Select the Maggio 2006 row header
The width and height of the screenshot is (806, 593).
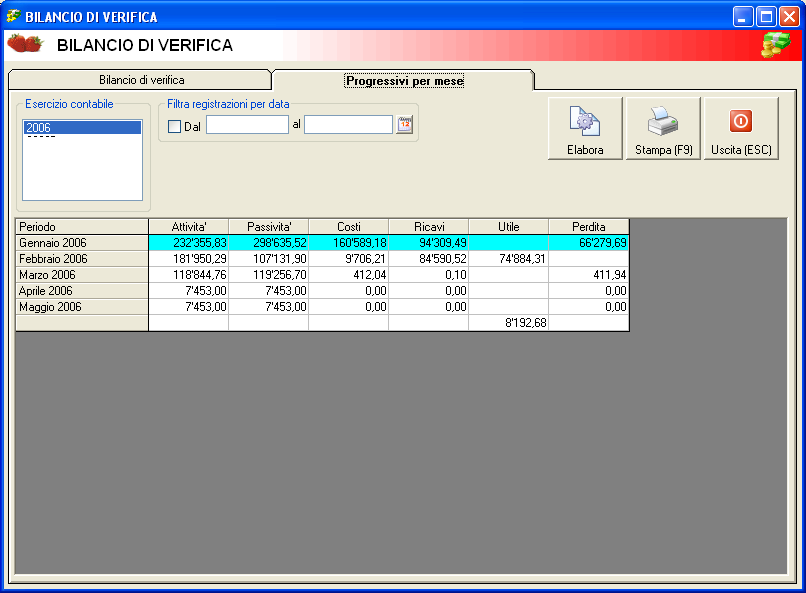coord(82,307)
